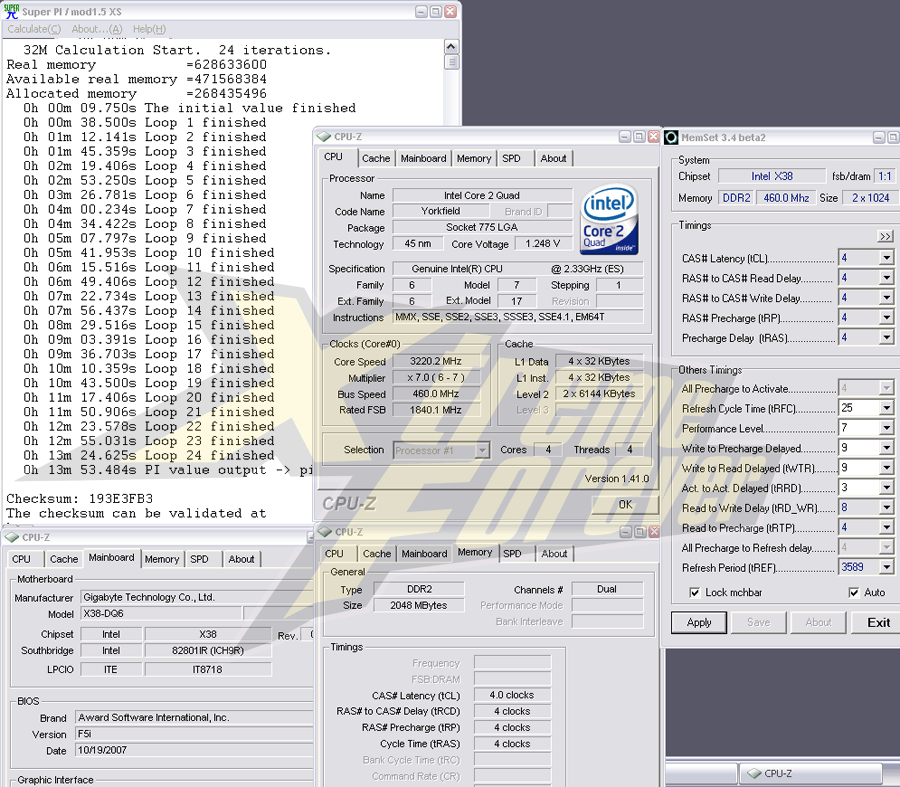Click the Checksum: 193E3FB3 line
Viewport: 900px width, 787px height.
point(79,498)
